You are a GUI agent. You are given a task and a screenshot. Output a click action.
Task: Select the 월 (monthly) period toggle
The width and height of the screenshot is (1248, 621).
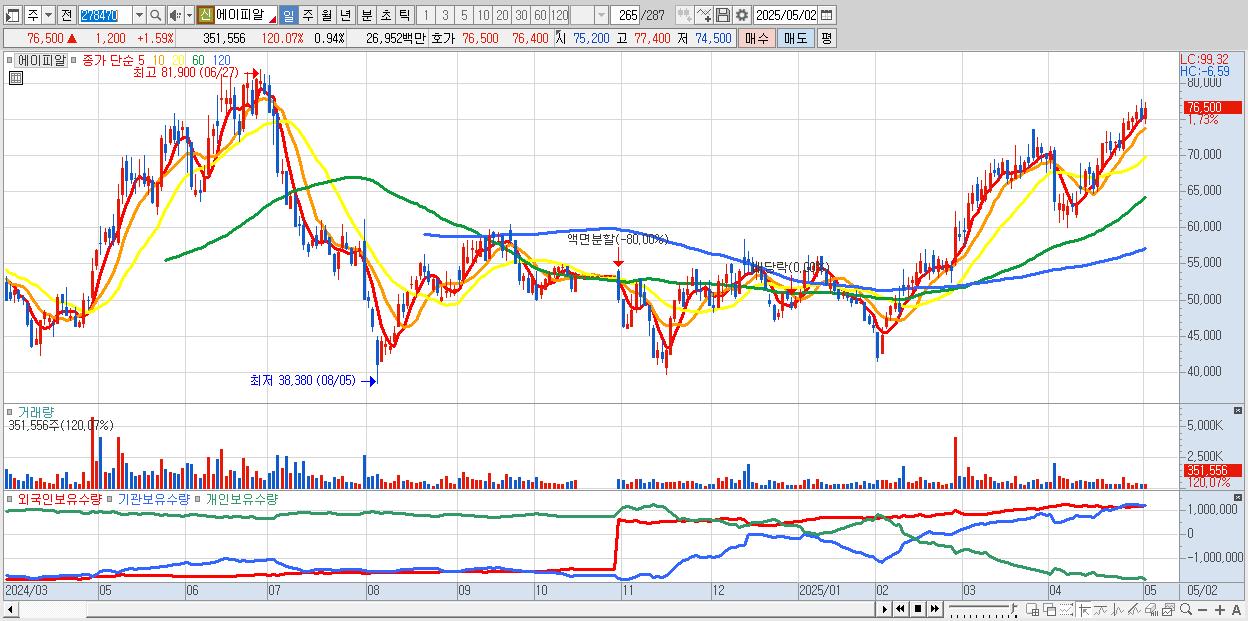326,15
